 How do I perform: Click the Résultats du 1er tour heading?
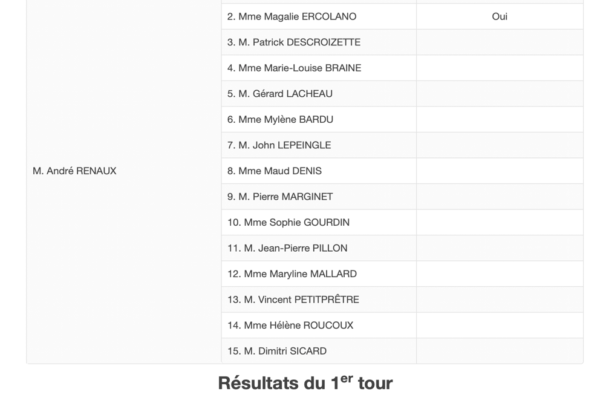point(305,383)
